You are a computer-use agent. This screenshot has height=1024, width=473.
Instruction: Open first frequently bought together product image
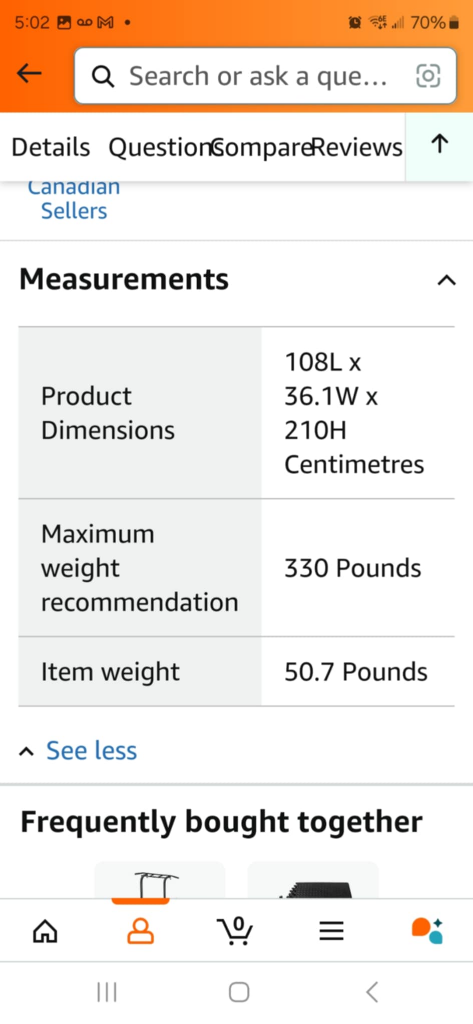[159, 880]
